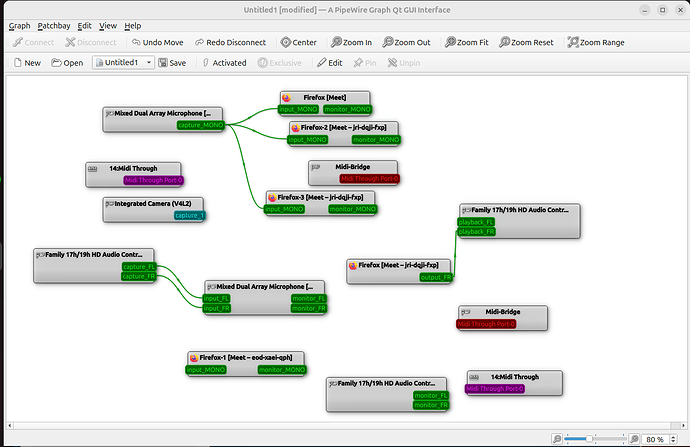Open a patchbay file
Image resolution: width=690 pixels, height=447 pixels.
pyautogui.click(x=67, y=63)
